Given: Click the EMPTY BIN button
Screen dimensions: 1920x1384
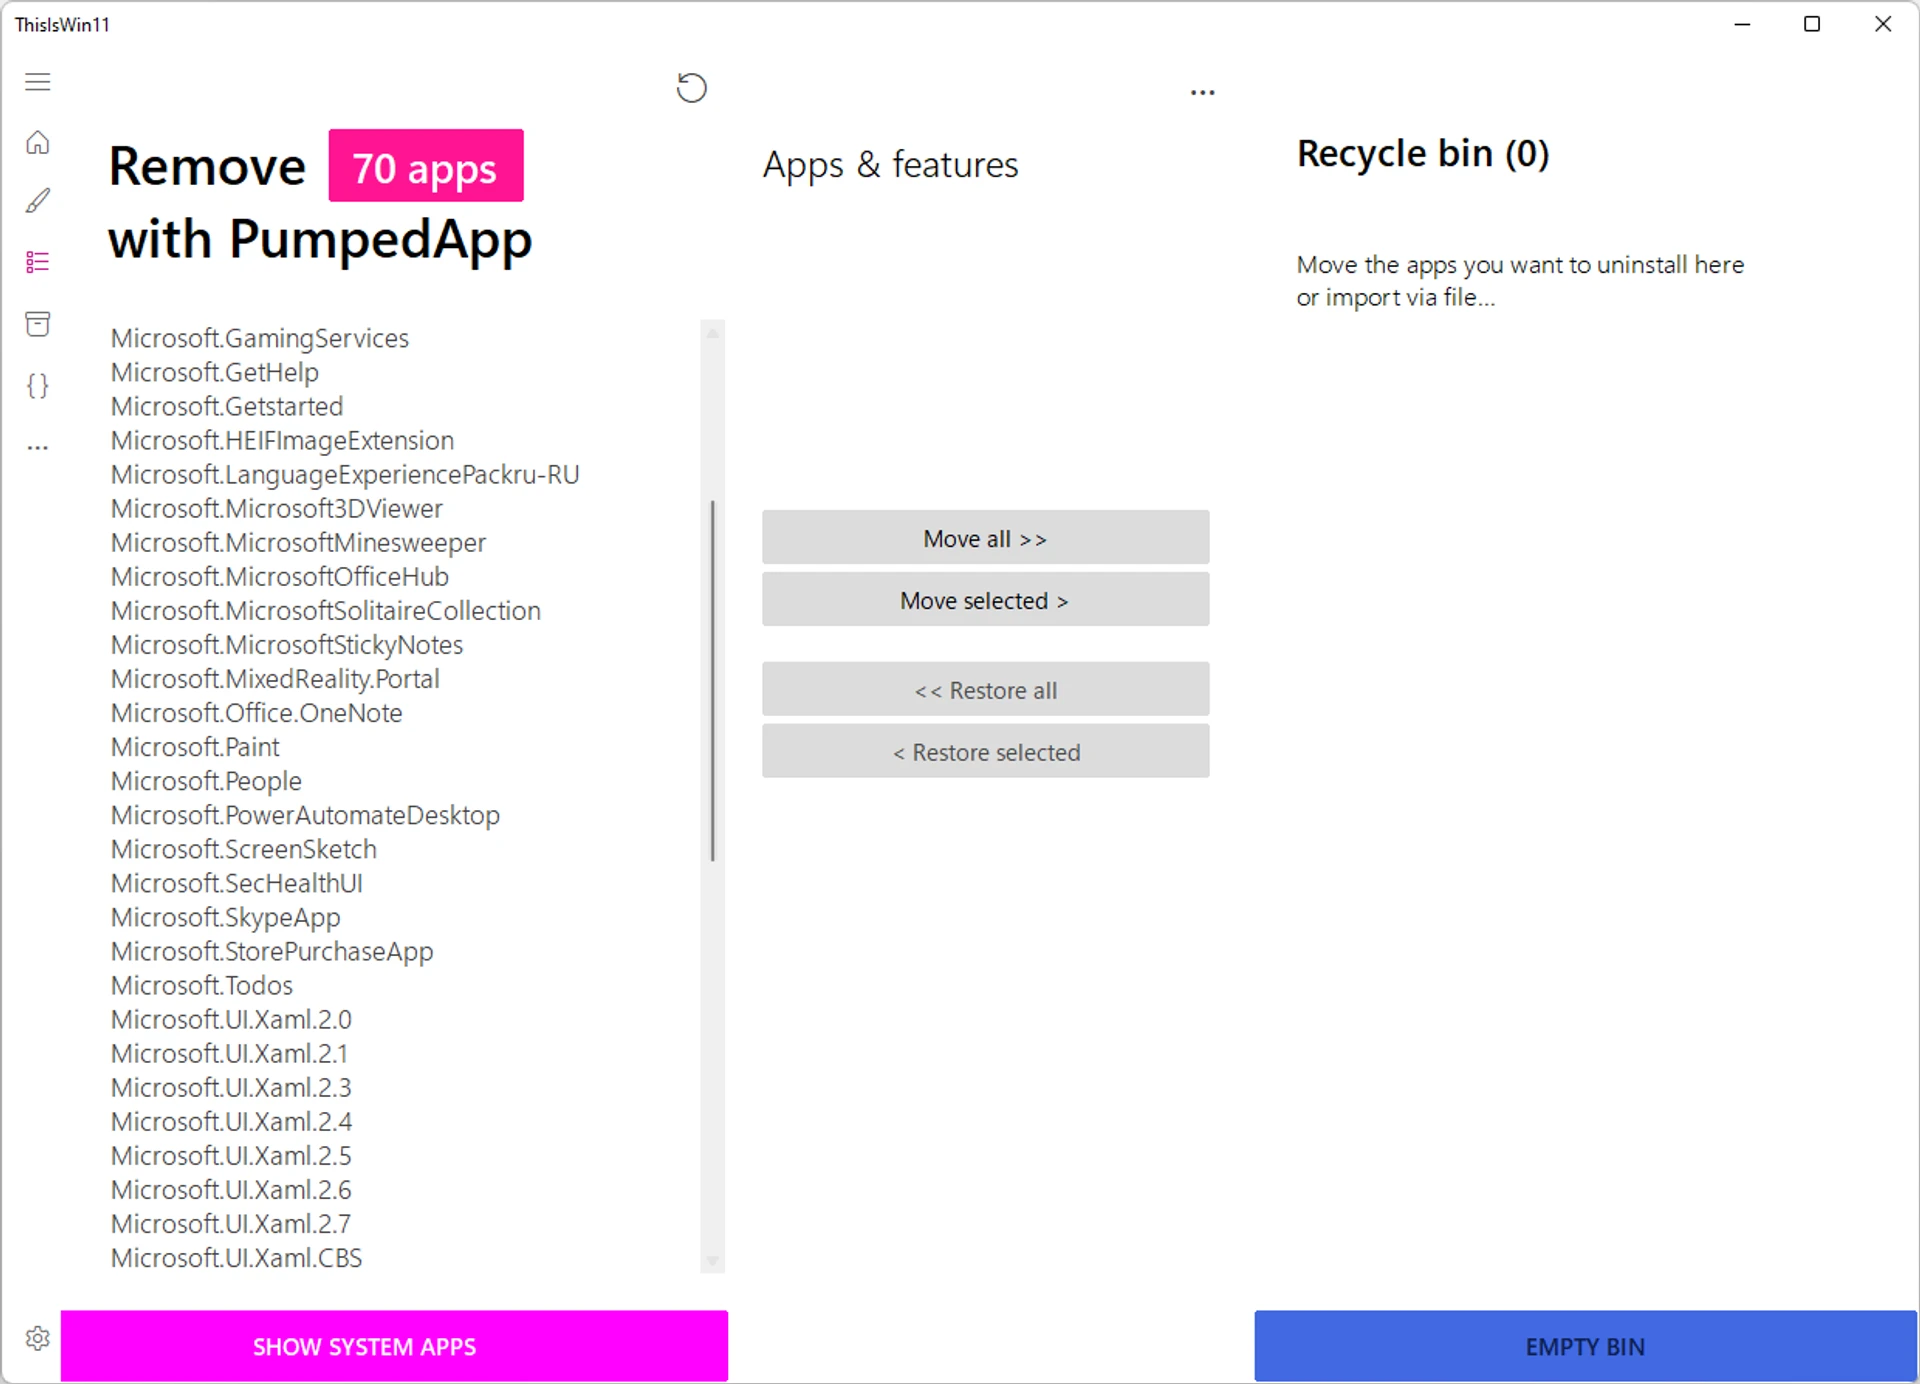Looking at the screenshot, I should (x=1585, y=1346).
